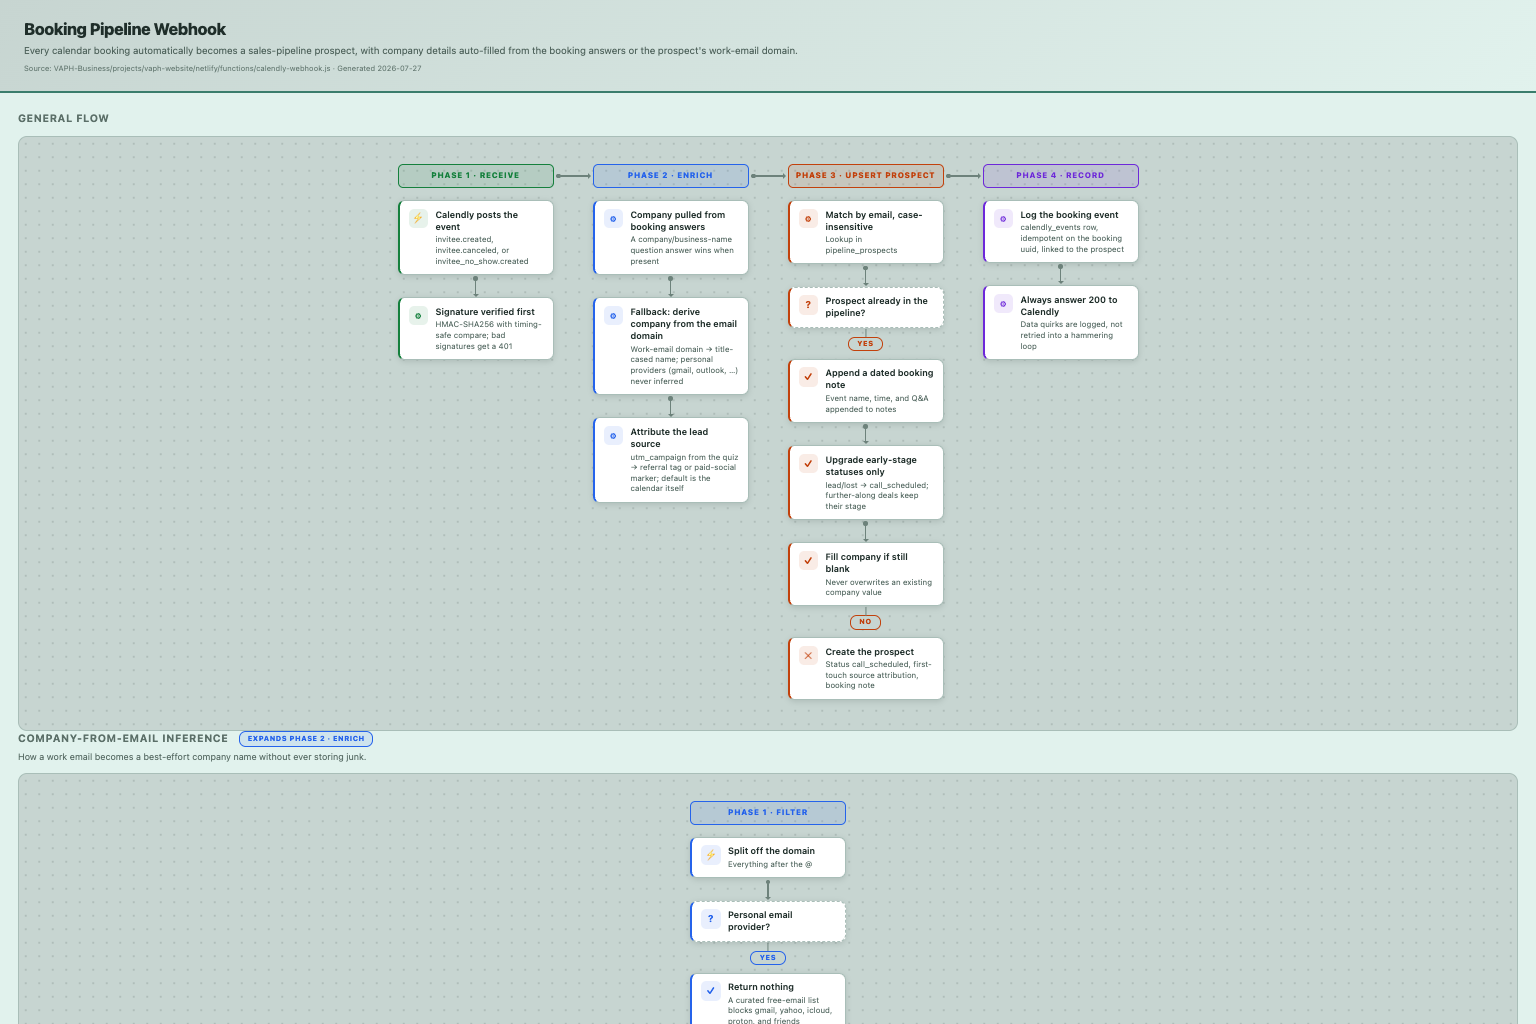Screen dimensions: 1536x1024
Task: Click the gear icon on Attribute the lead source
Action: [x=613, y=435]
